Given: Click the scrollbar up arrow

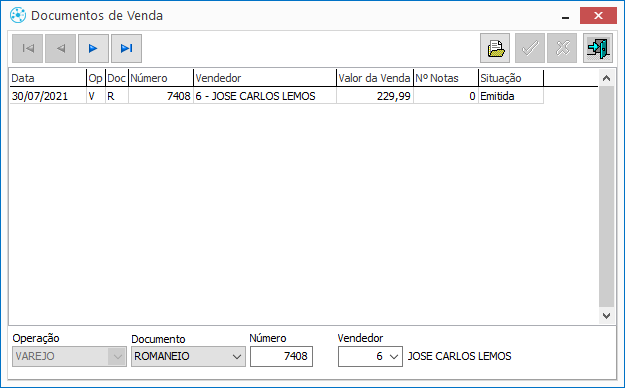Looking at the screenshot, I should click(x=606, y=78).
